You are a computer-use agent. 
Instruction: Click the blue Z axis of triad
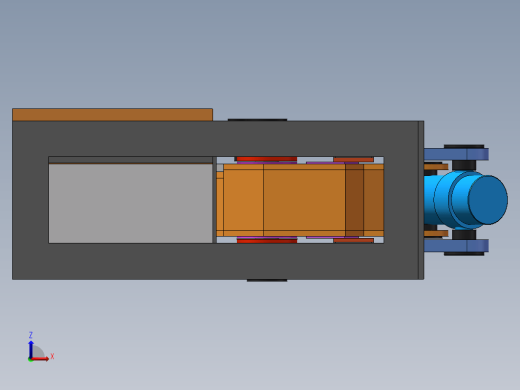(x=31, y=350)
